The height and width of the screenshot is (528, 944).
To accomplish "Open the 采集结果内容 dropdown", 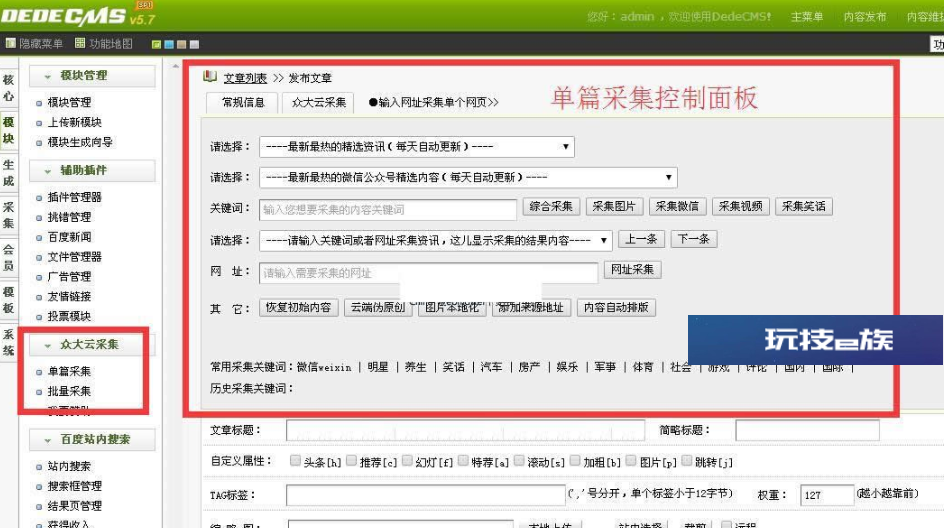I will click(436, 240).
